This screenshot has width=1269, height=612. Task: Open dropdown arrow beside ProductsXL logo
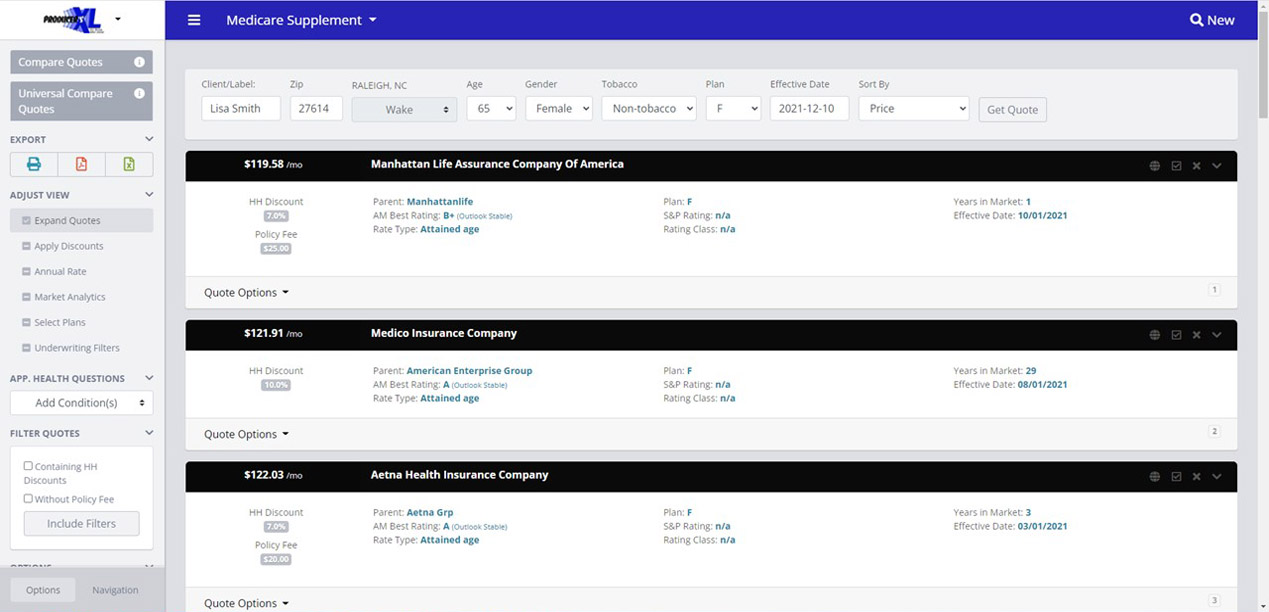pos(118,19)
